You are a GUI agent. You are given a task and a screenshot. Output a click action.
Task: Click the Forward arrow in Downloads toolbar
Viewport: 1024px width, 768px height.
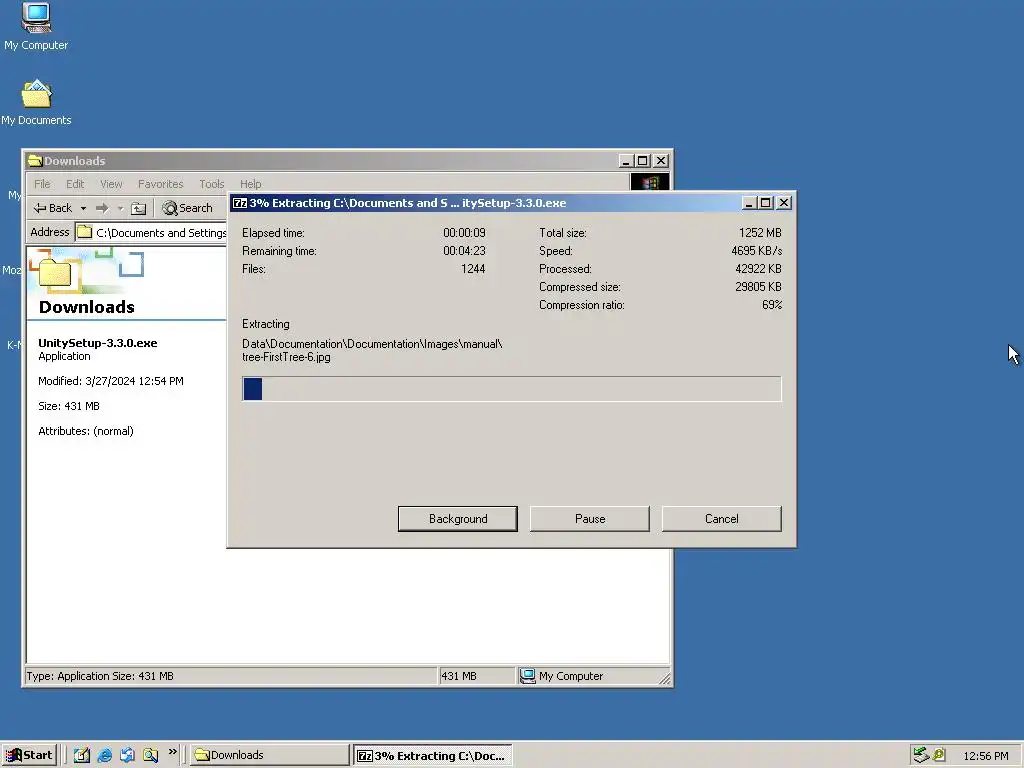tap(102, 208)
